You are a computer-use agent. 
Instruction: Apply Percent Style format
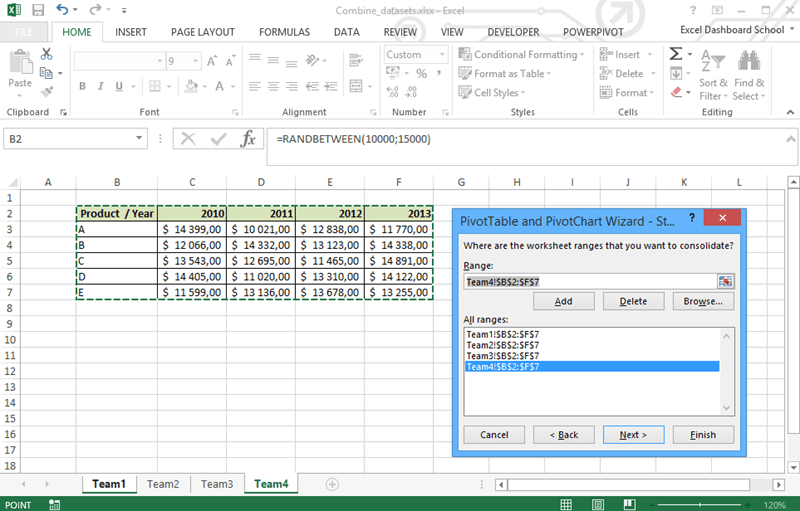coord(421,73)
